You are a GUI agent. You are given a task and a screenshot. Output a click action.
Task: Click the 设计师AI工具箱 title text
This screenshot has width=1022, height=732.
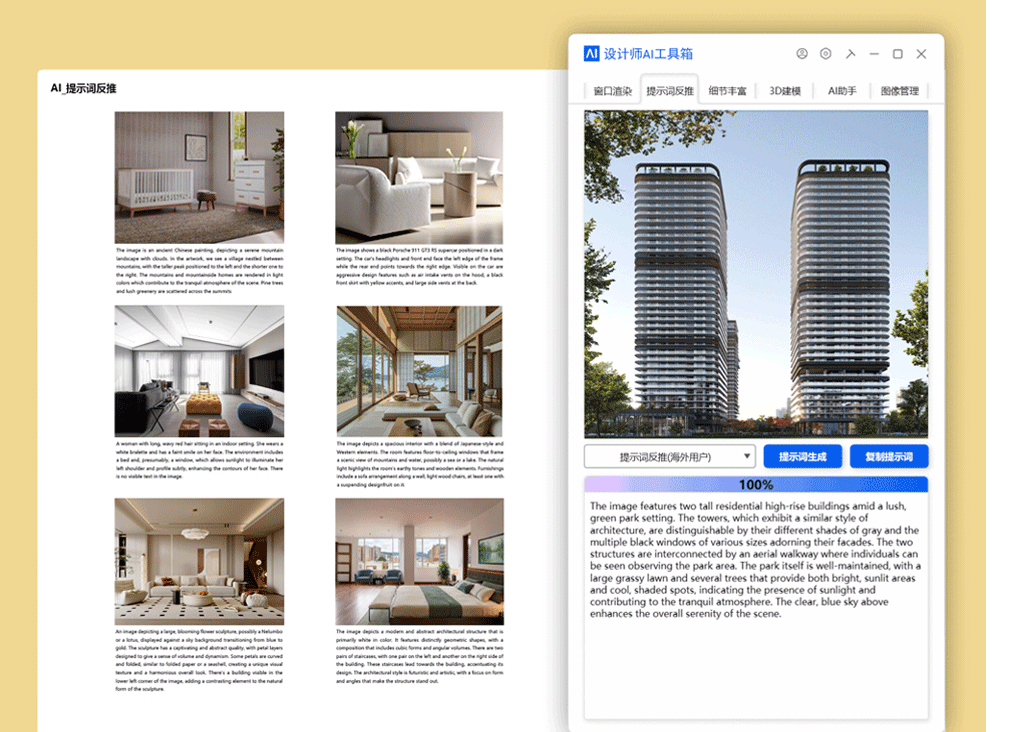pyautogui.click(x=648, y=53)
